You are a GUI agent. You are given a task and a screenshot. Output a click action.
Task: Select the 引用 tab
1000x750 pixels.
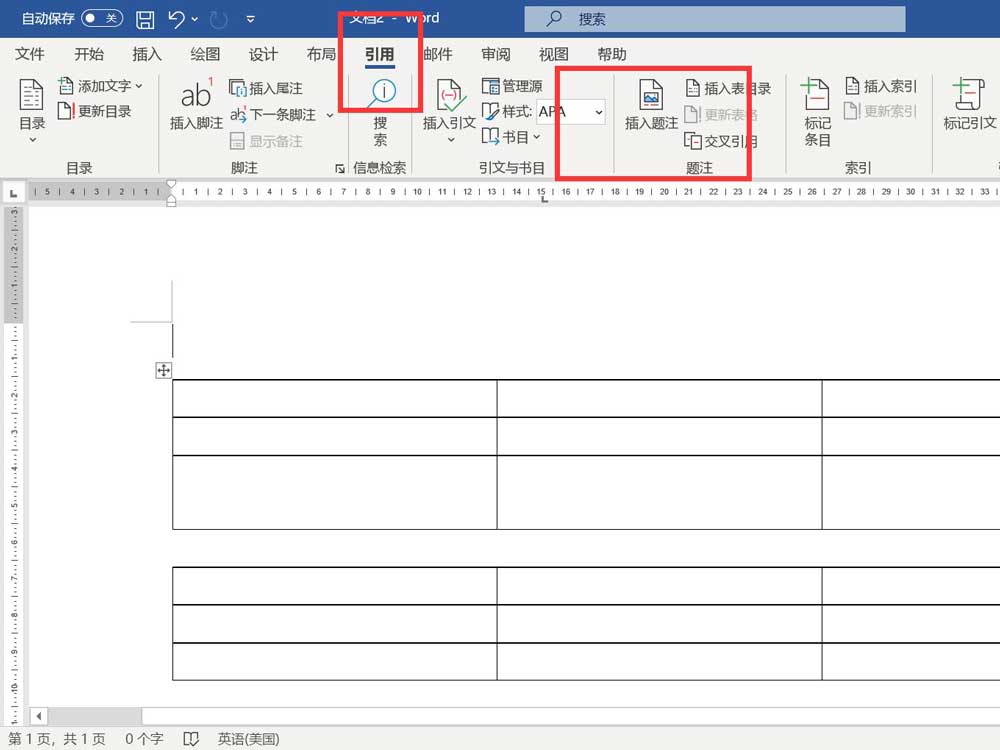379,55
